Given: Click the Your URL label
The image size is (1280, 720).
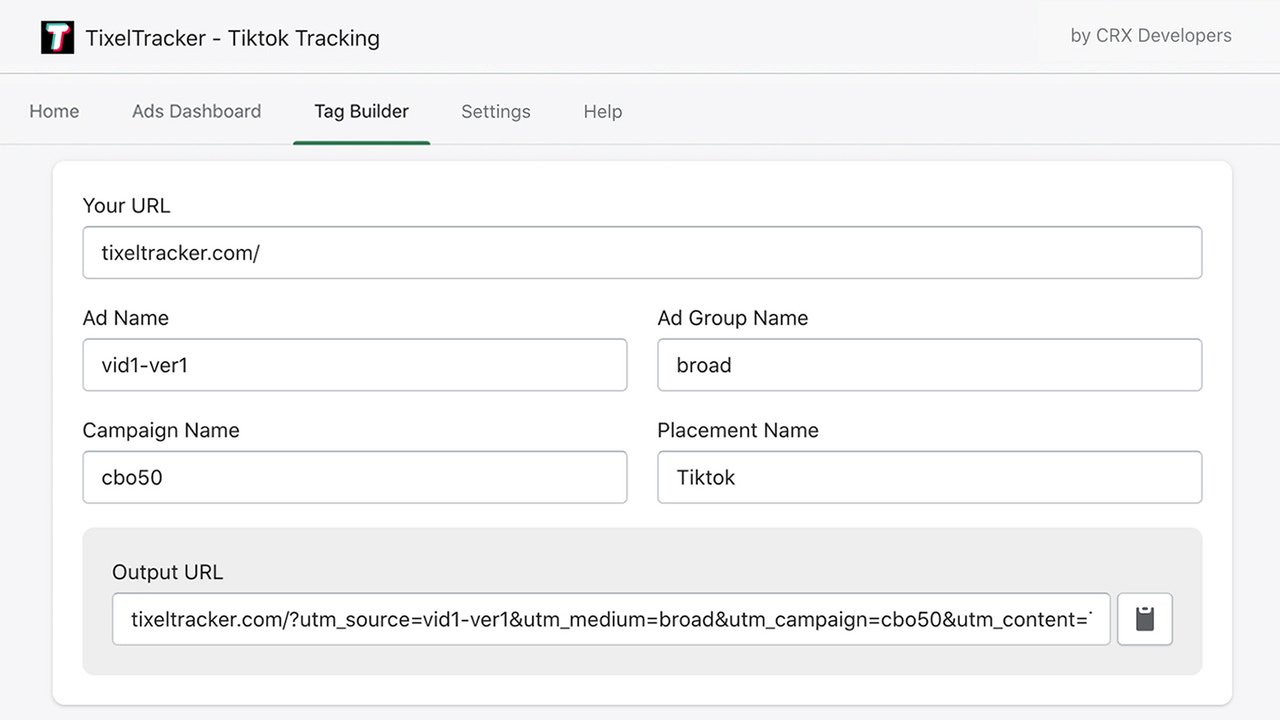Looking at the screenshot, I should click(x=126, y=206).
